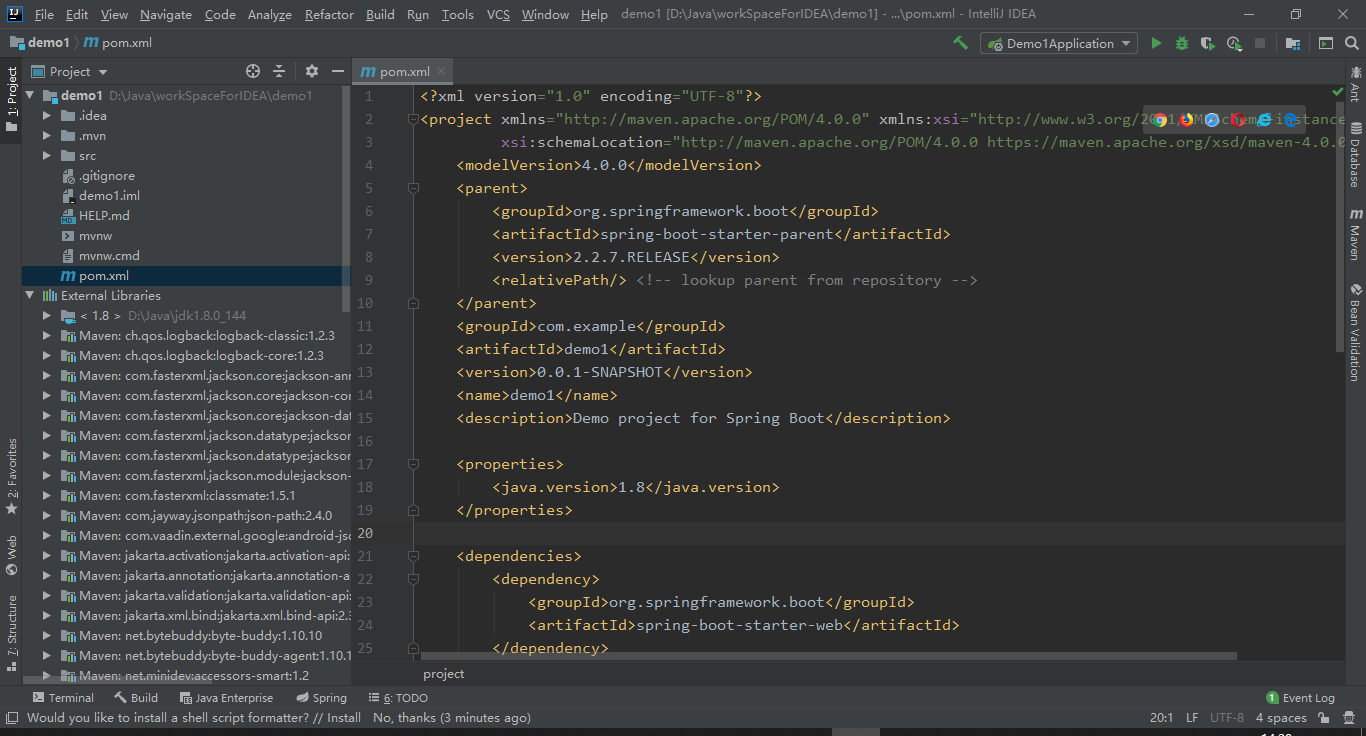The image size is (1366, 736).
Task: Open pom.xml in Chrome browser icon
Action: (x=1160, y=119)
